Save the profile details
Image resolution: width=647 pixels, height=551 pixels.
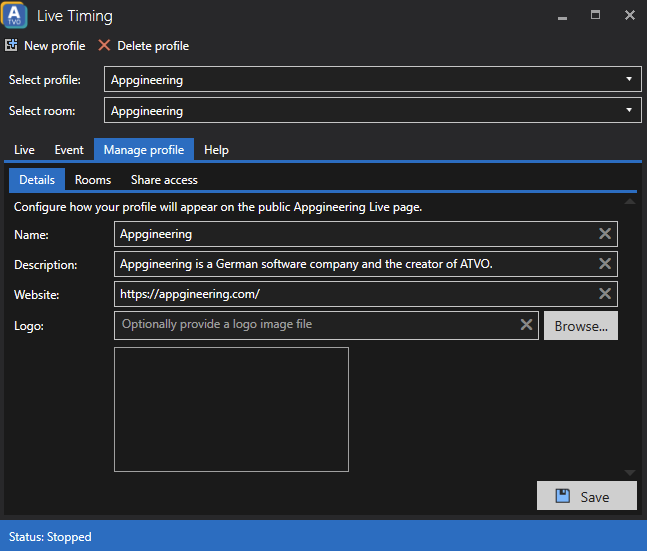click(586, 496)
